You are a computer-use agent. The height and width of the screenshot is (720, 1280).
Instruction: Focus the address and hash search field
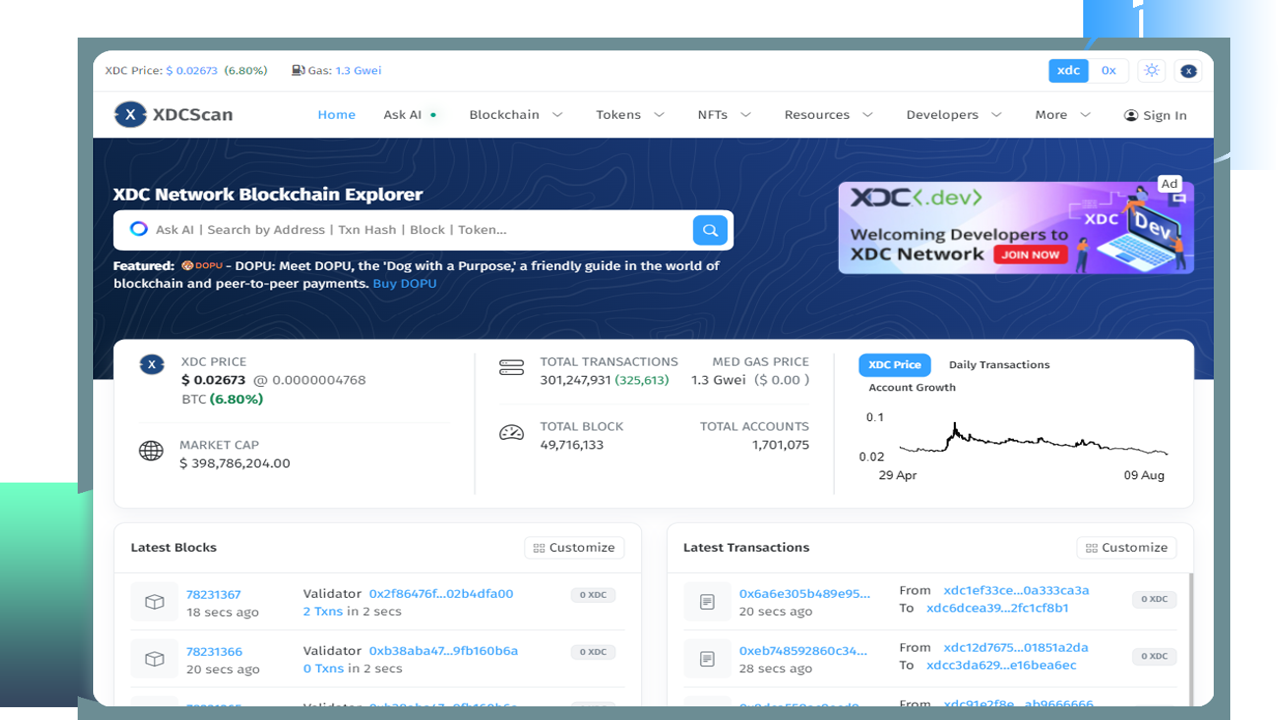pos(420,230)
